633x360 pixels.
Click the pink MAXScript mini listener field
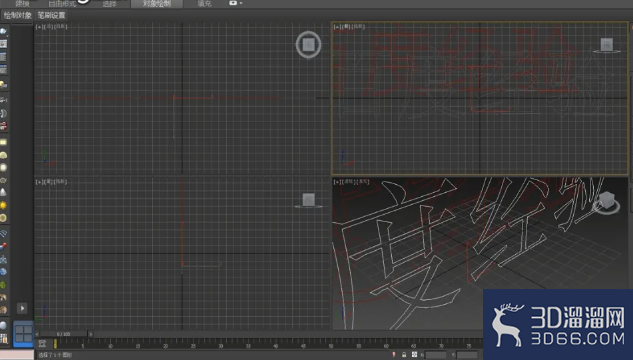pyautogui.click(x=17, y=355)
